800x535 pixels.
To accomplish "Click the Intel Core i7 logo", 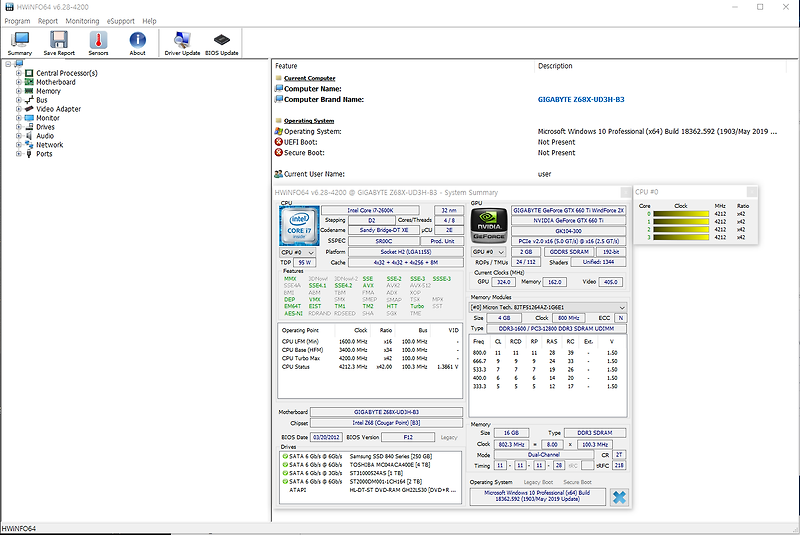I will coord(299,226).
